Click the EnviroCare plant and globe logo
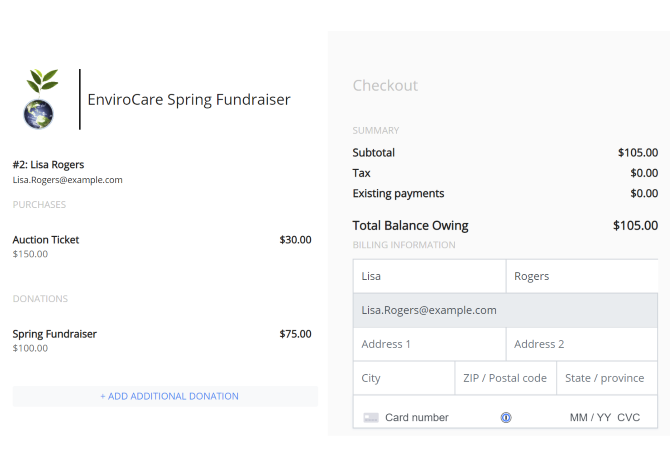The height and width of the screenshot is (470, 670). pyautogui.click(x=40, y=99)
